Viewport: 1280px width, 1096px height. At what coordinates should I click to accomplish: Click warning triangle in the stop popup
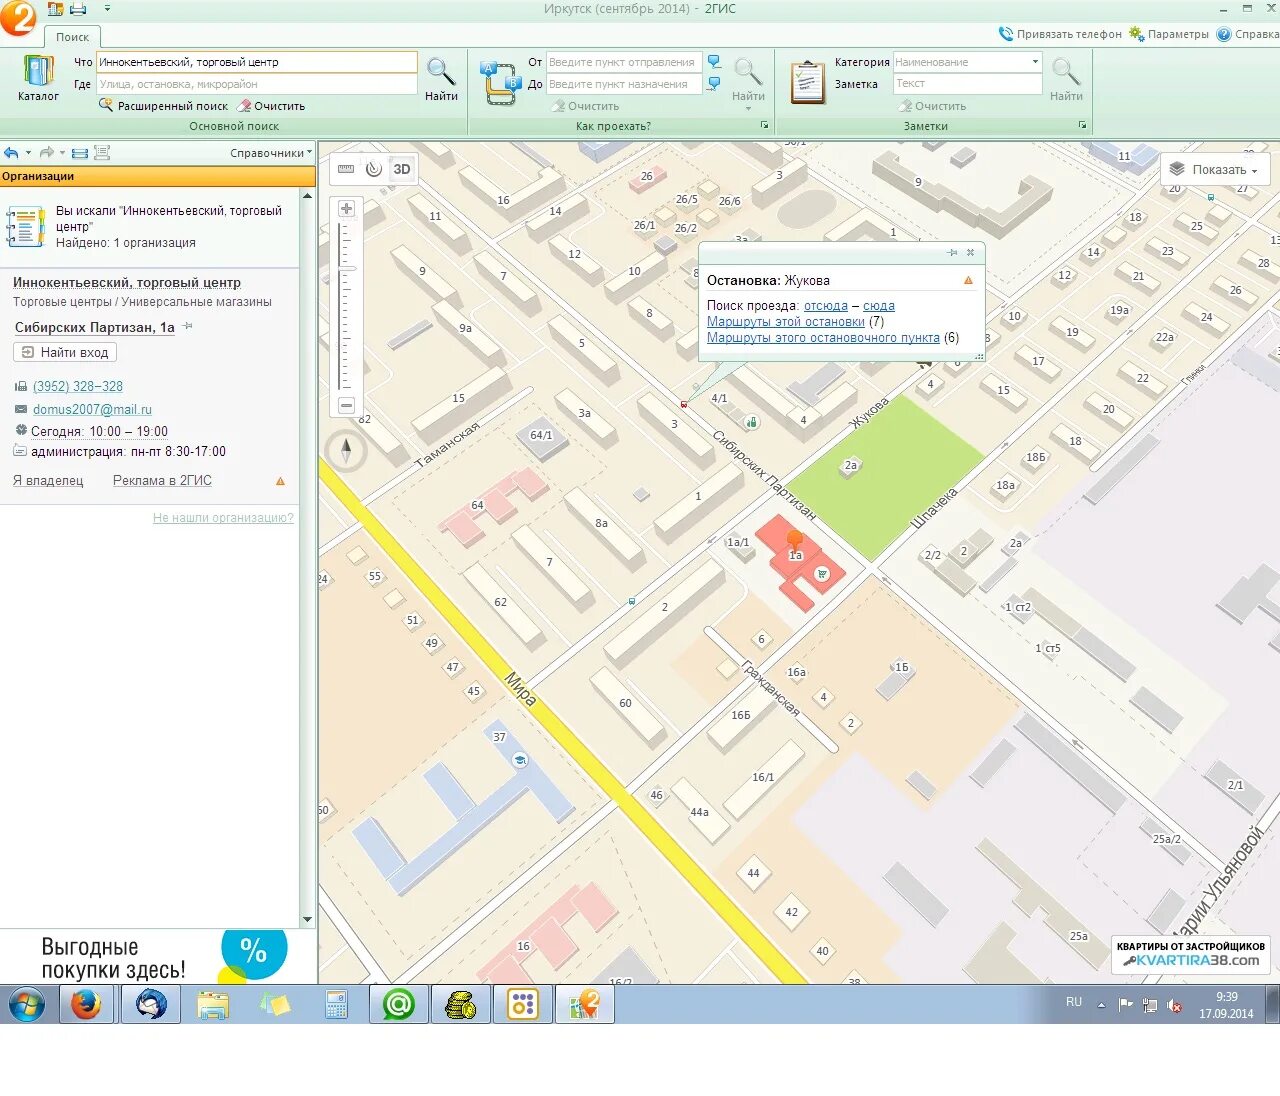coord(968,281)
